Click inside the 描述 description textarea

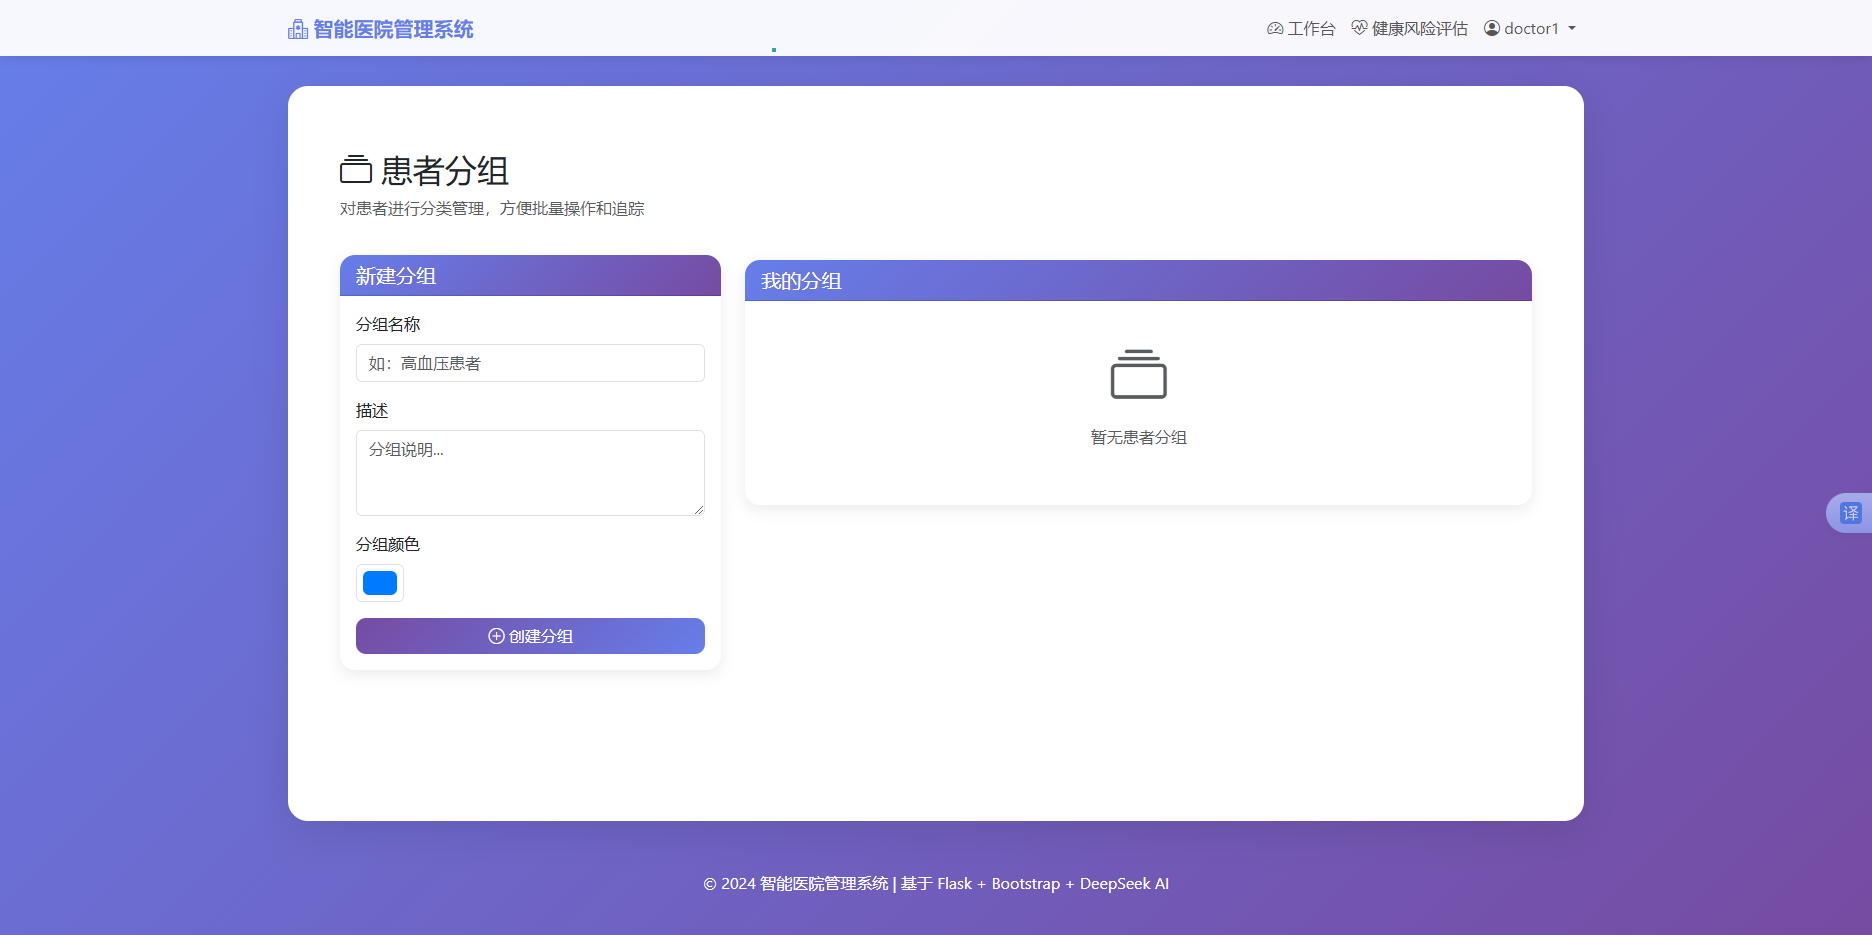(529, 472)
